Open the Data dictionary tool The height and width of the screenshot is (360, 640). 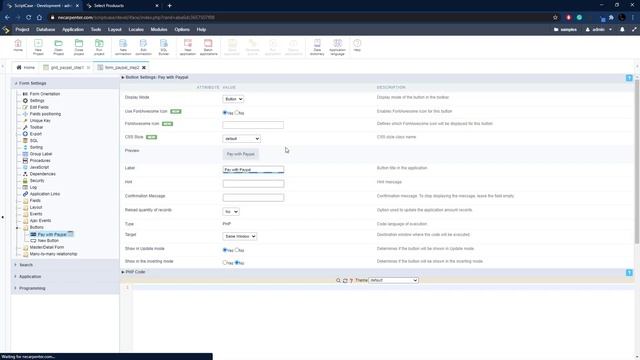point(317,47)
